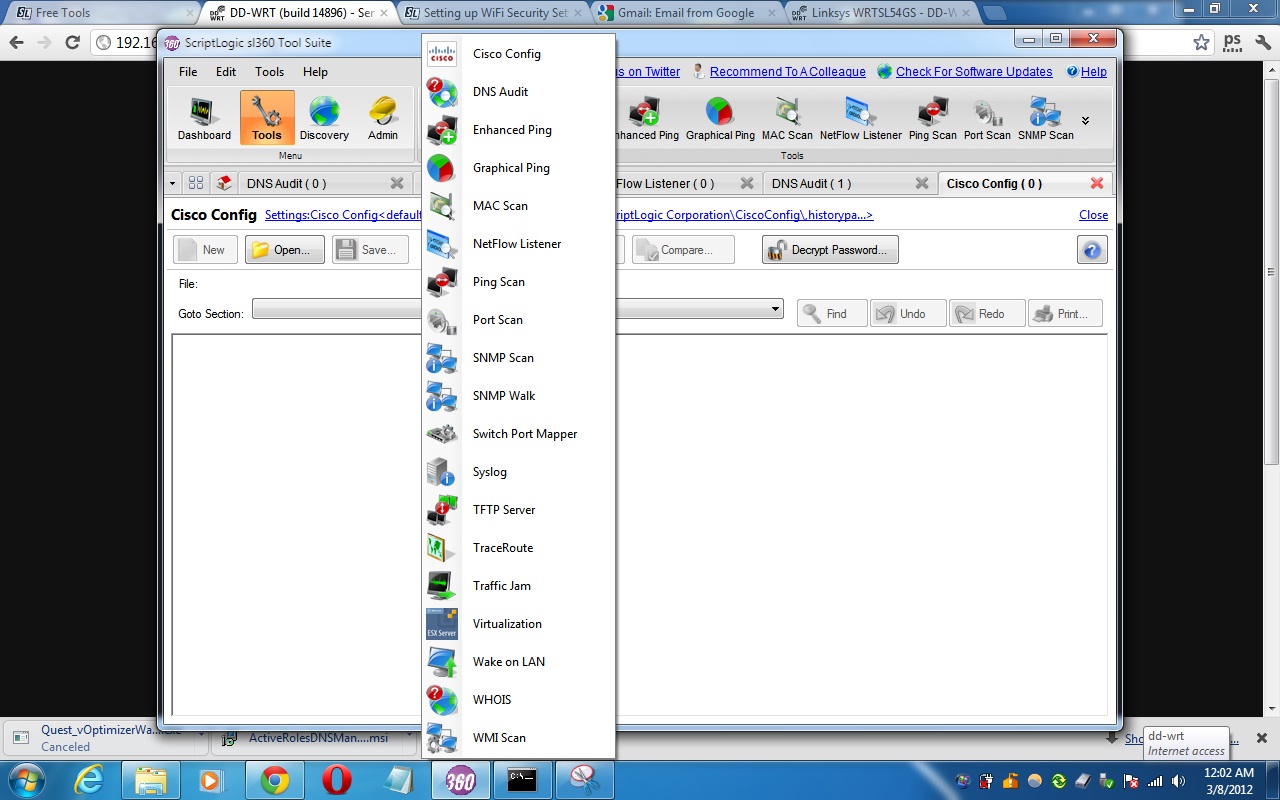Select Syslog from the Tools menu

pos(490,471)
